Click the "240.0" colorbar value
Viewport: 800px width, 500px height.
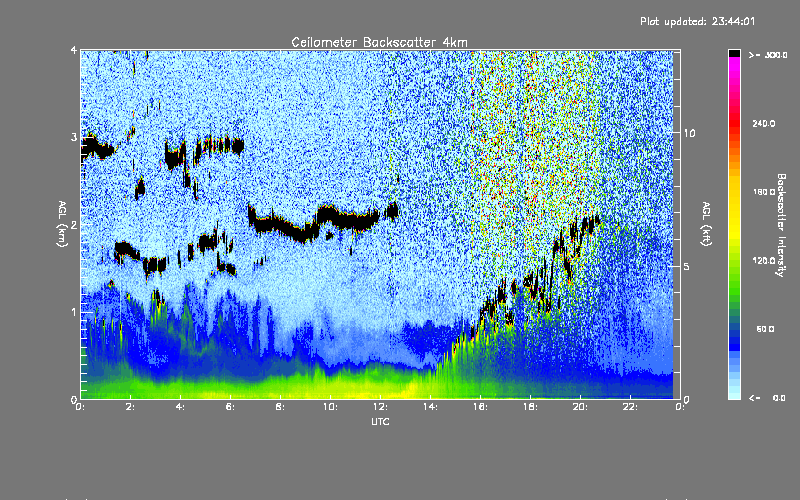coord(764,123)
